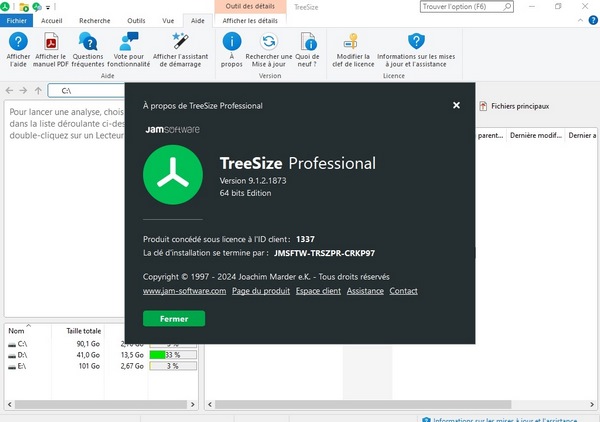Click the back navigation arrow
This screenshot has height=422, width=600.
click(10, 91)
